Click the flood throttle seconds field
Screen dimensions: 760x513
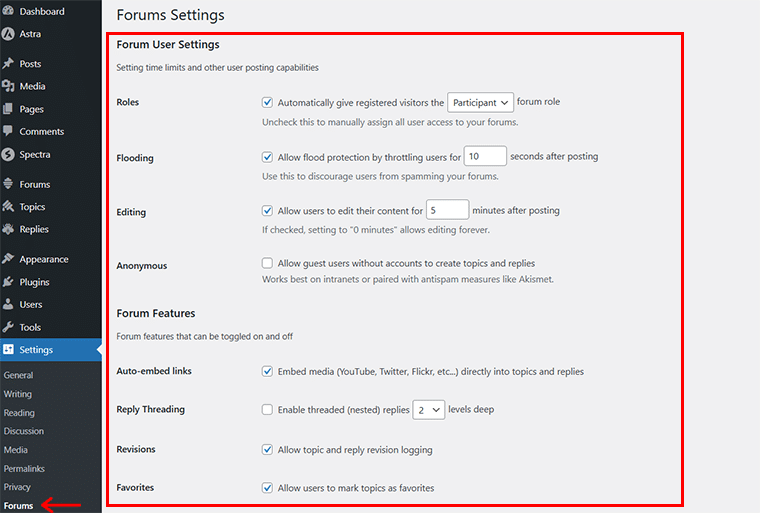485,156
